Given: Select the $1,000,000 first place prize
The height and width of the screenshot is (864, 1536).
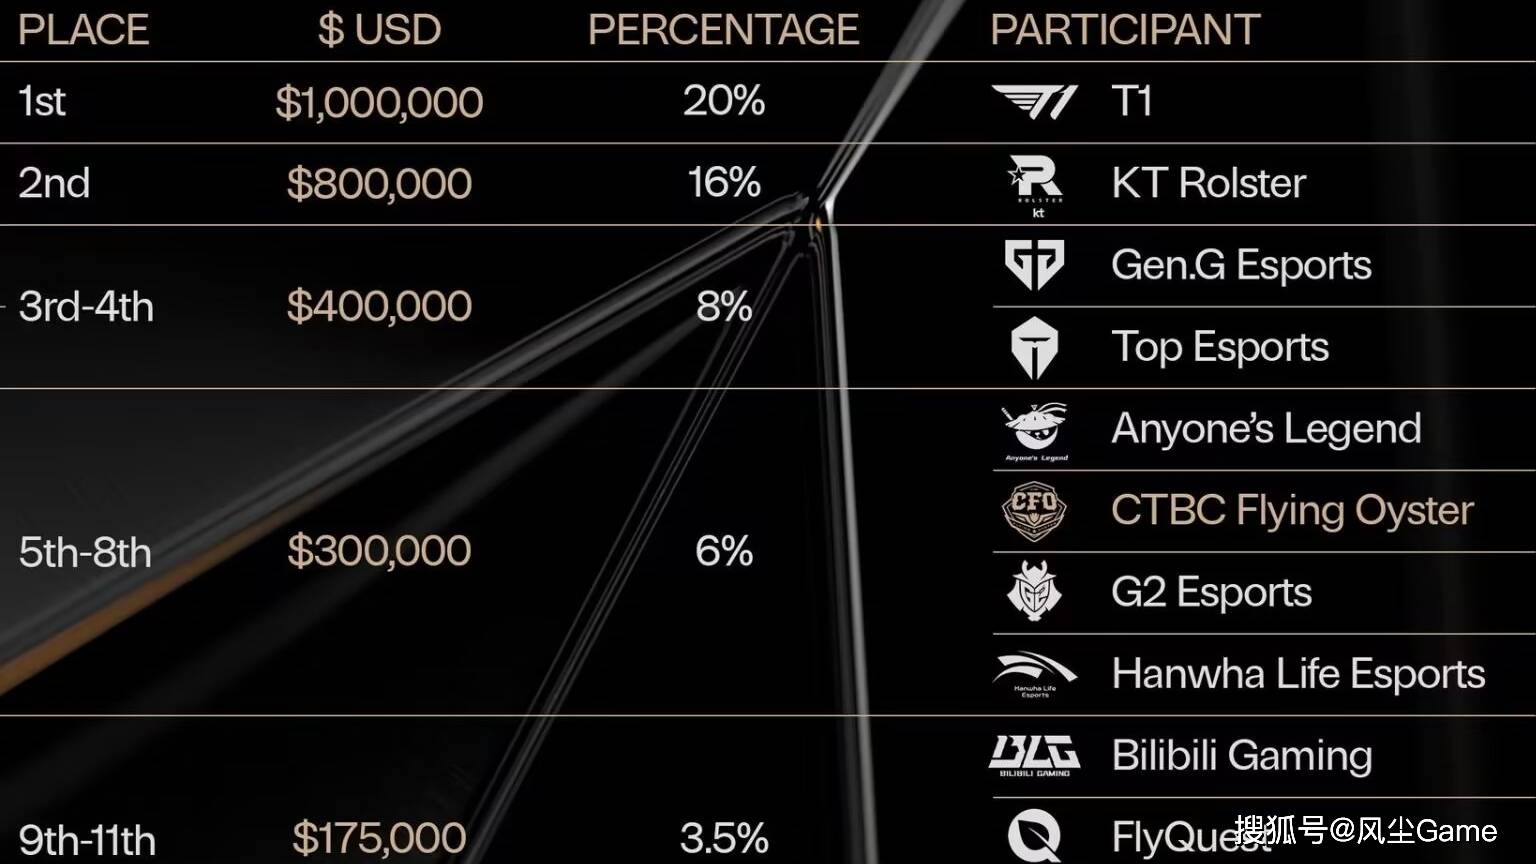Looking at the screenshot, I should [x=379, y=102].
